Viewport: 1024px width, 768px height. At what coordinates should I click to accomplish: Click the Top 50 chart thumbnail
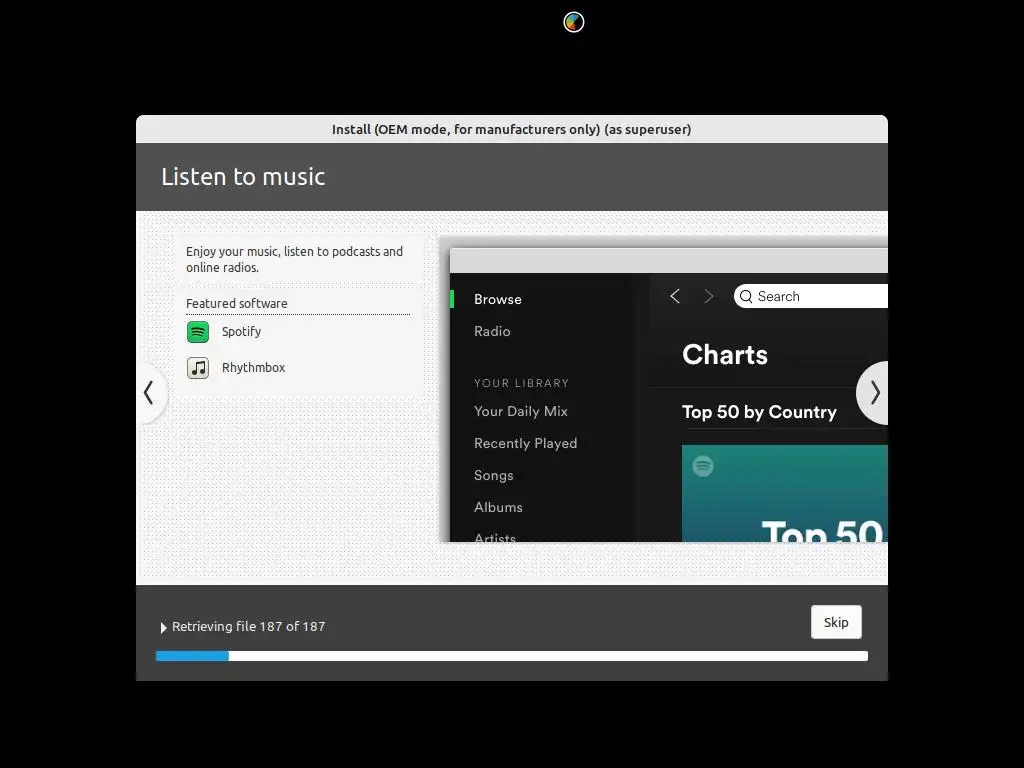(784, 493)
